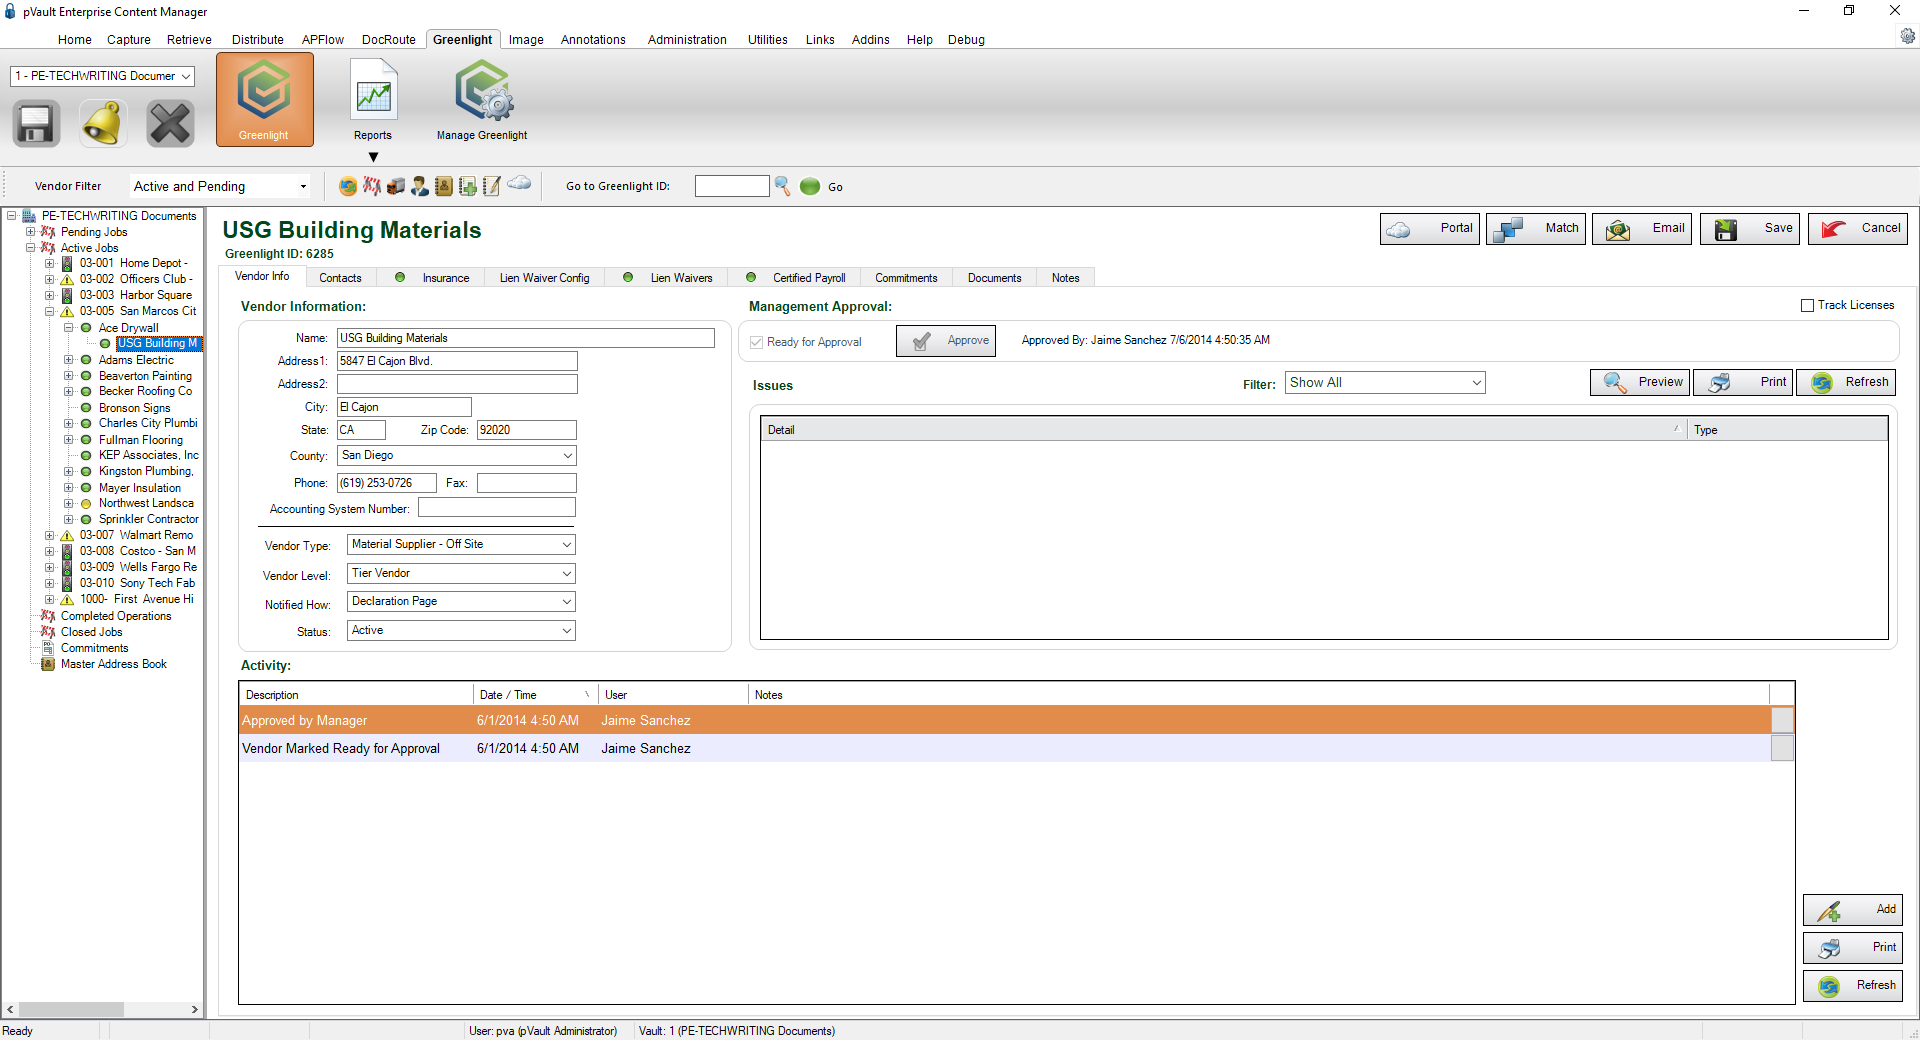
Task: Collapse 03-005 San Marcos job node
Action: tap(50, 311)
